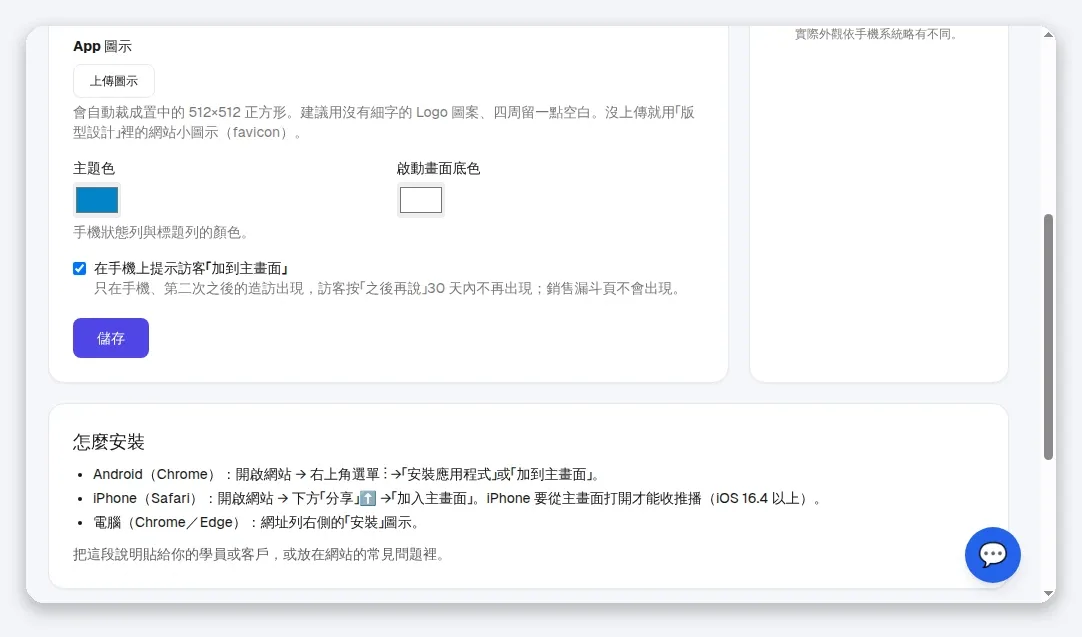
Task: Click the 主題色 label text
Action: (x=94, y=168)
